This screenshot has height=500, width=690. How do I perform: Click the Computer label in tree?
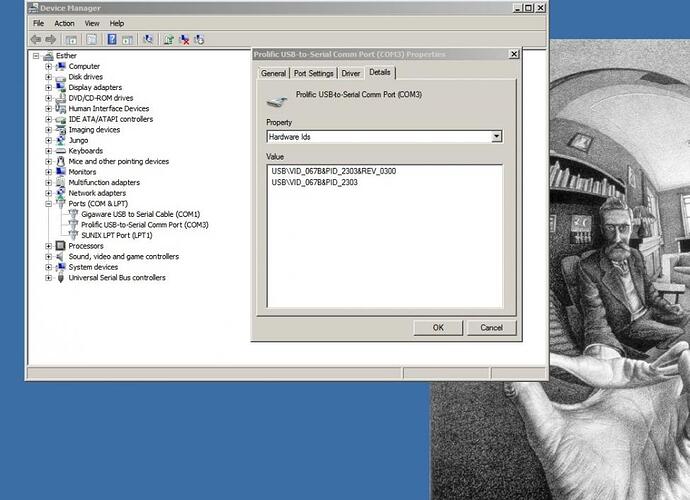click(84, 66)
